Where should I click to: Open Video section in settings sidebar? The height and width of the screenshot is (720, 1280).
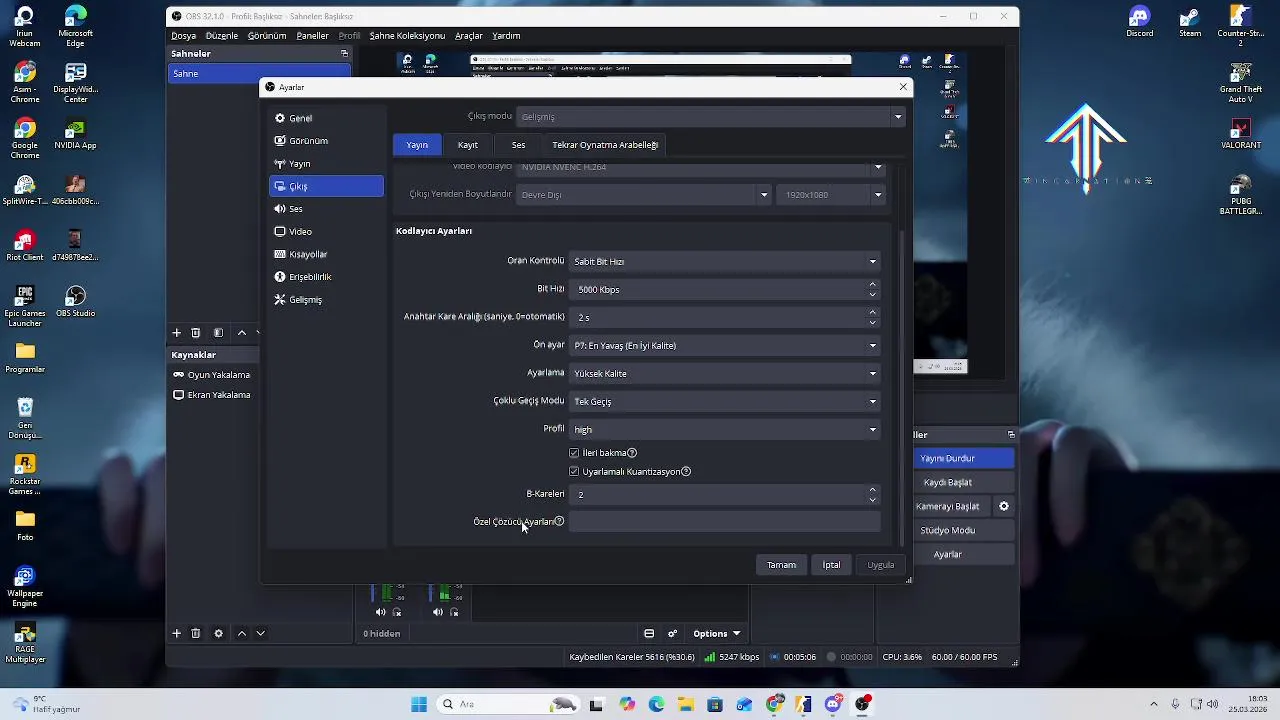tap(326, 232)
